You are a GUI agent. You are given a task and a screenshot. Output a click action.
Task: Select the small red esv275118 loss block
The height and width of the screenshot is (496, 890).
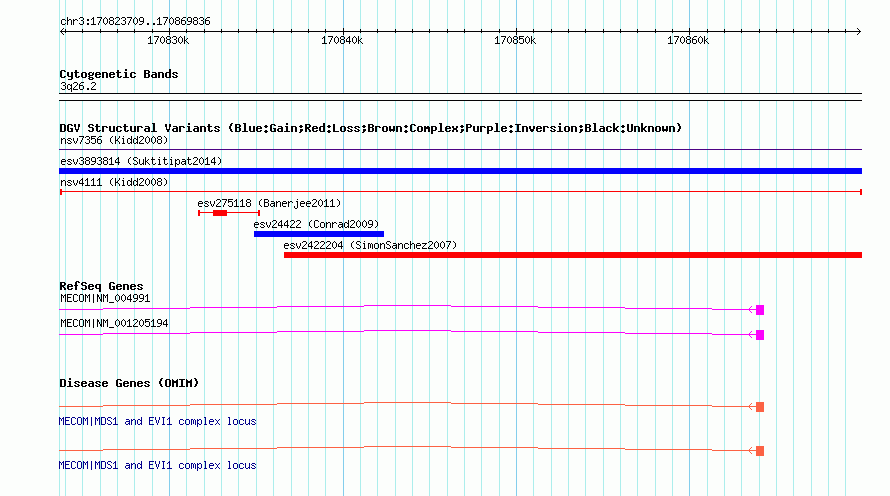coord(220,213)
